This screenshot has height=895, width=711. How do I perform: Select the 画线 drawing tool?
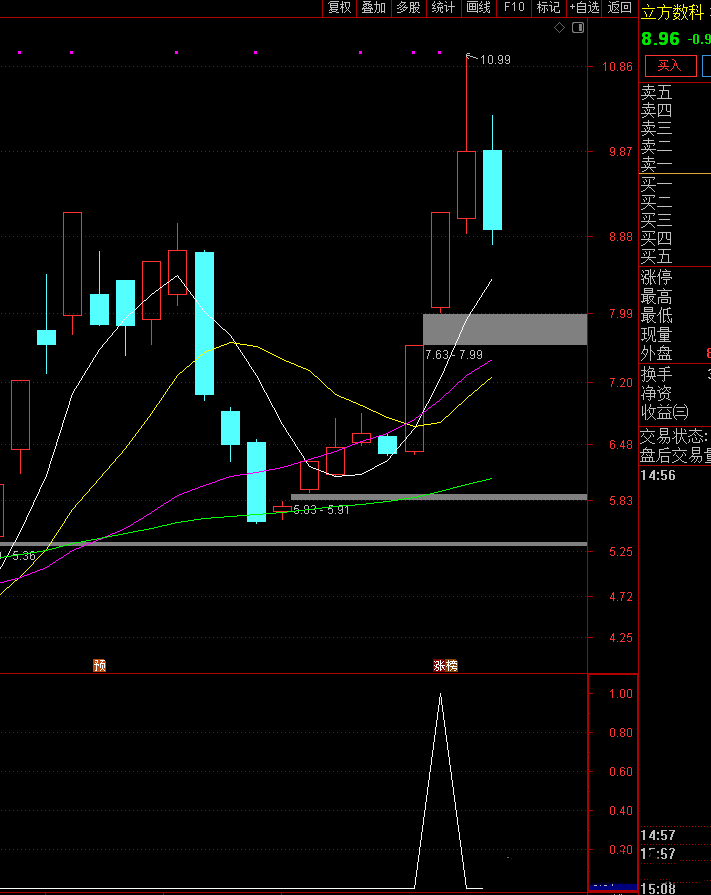[x=478, y=8]
